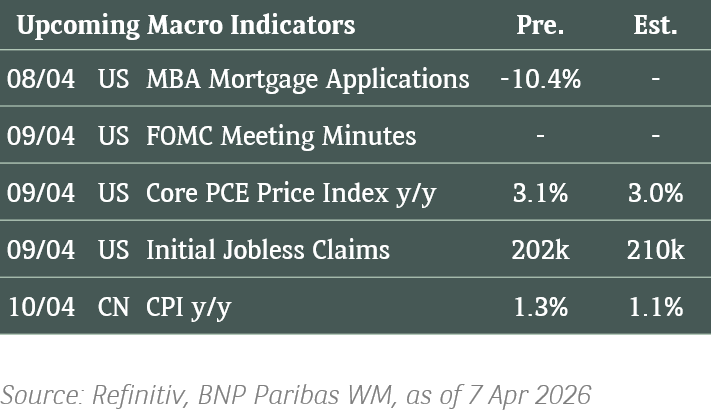This screenshot has width=711, height=417.
Task: Click the 3.1% previous Core PCE value
Action: point(540,193)
